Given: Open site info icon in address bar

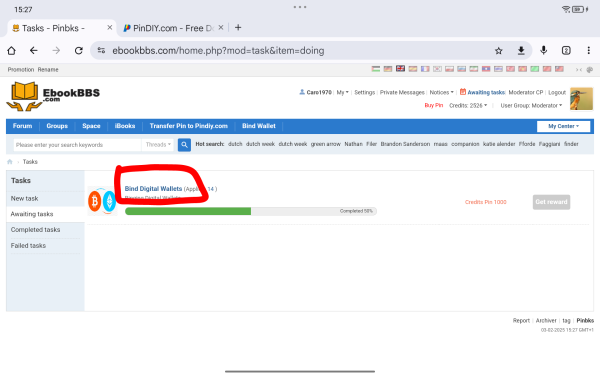Looking at the screenshot, I should pyautogui.click(x=101, y=50).
